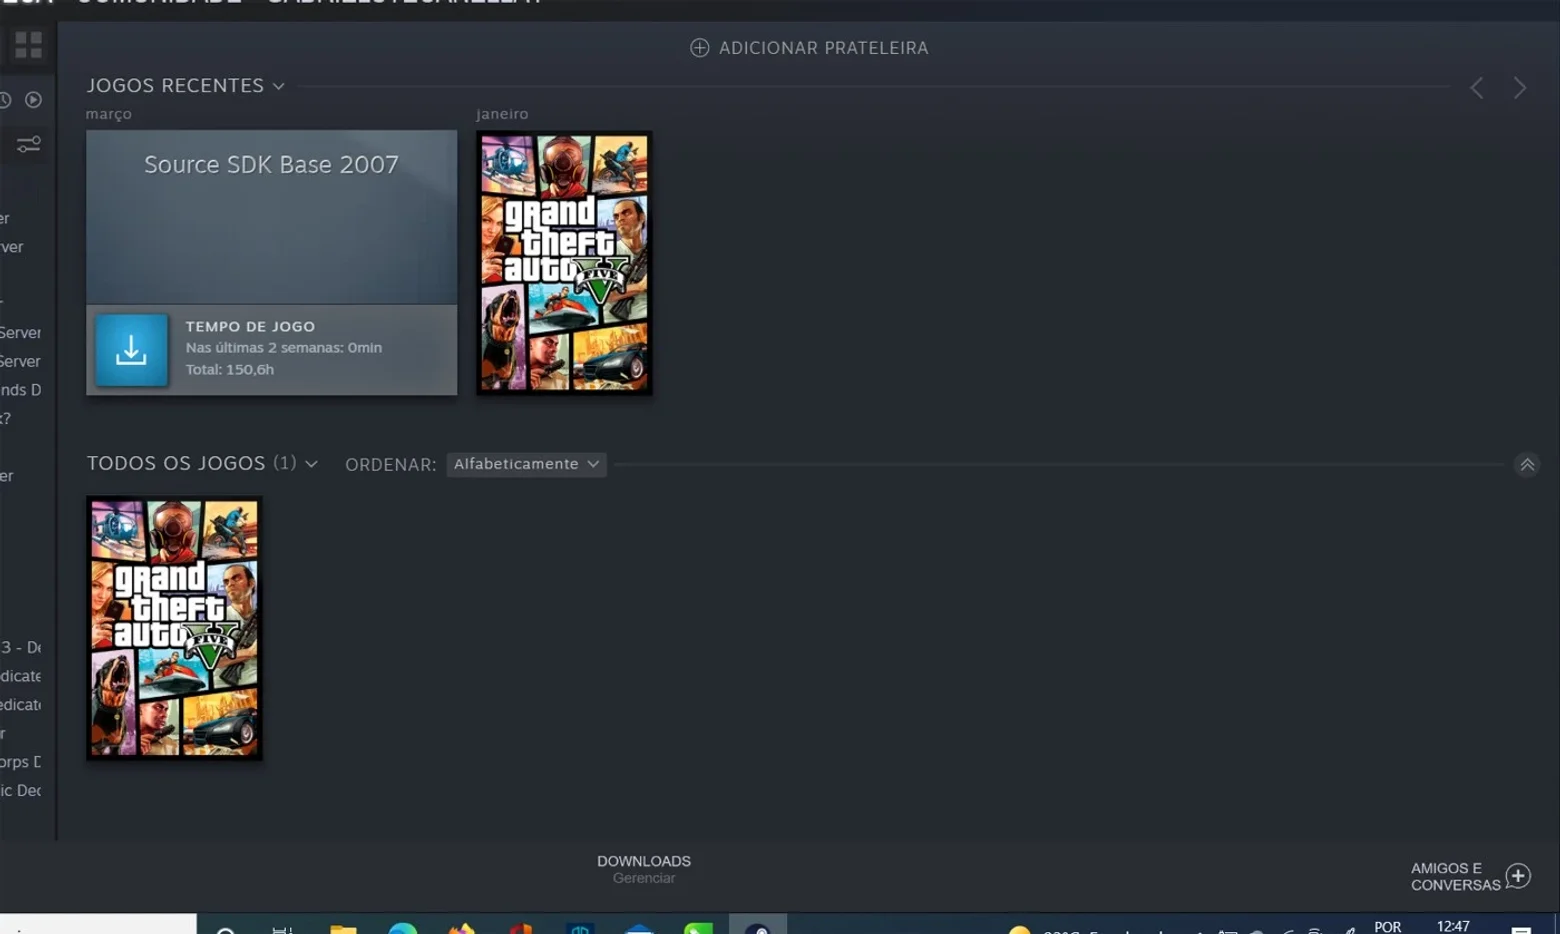Click plus icon beside Adicionar Prateleira
The width and height of the screenshot is (1560, 934).
(x=700, y=48)
